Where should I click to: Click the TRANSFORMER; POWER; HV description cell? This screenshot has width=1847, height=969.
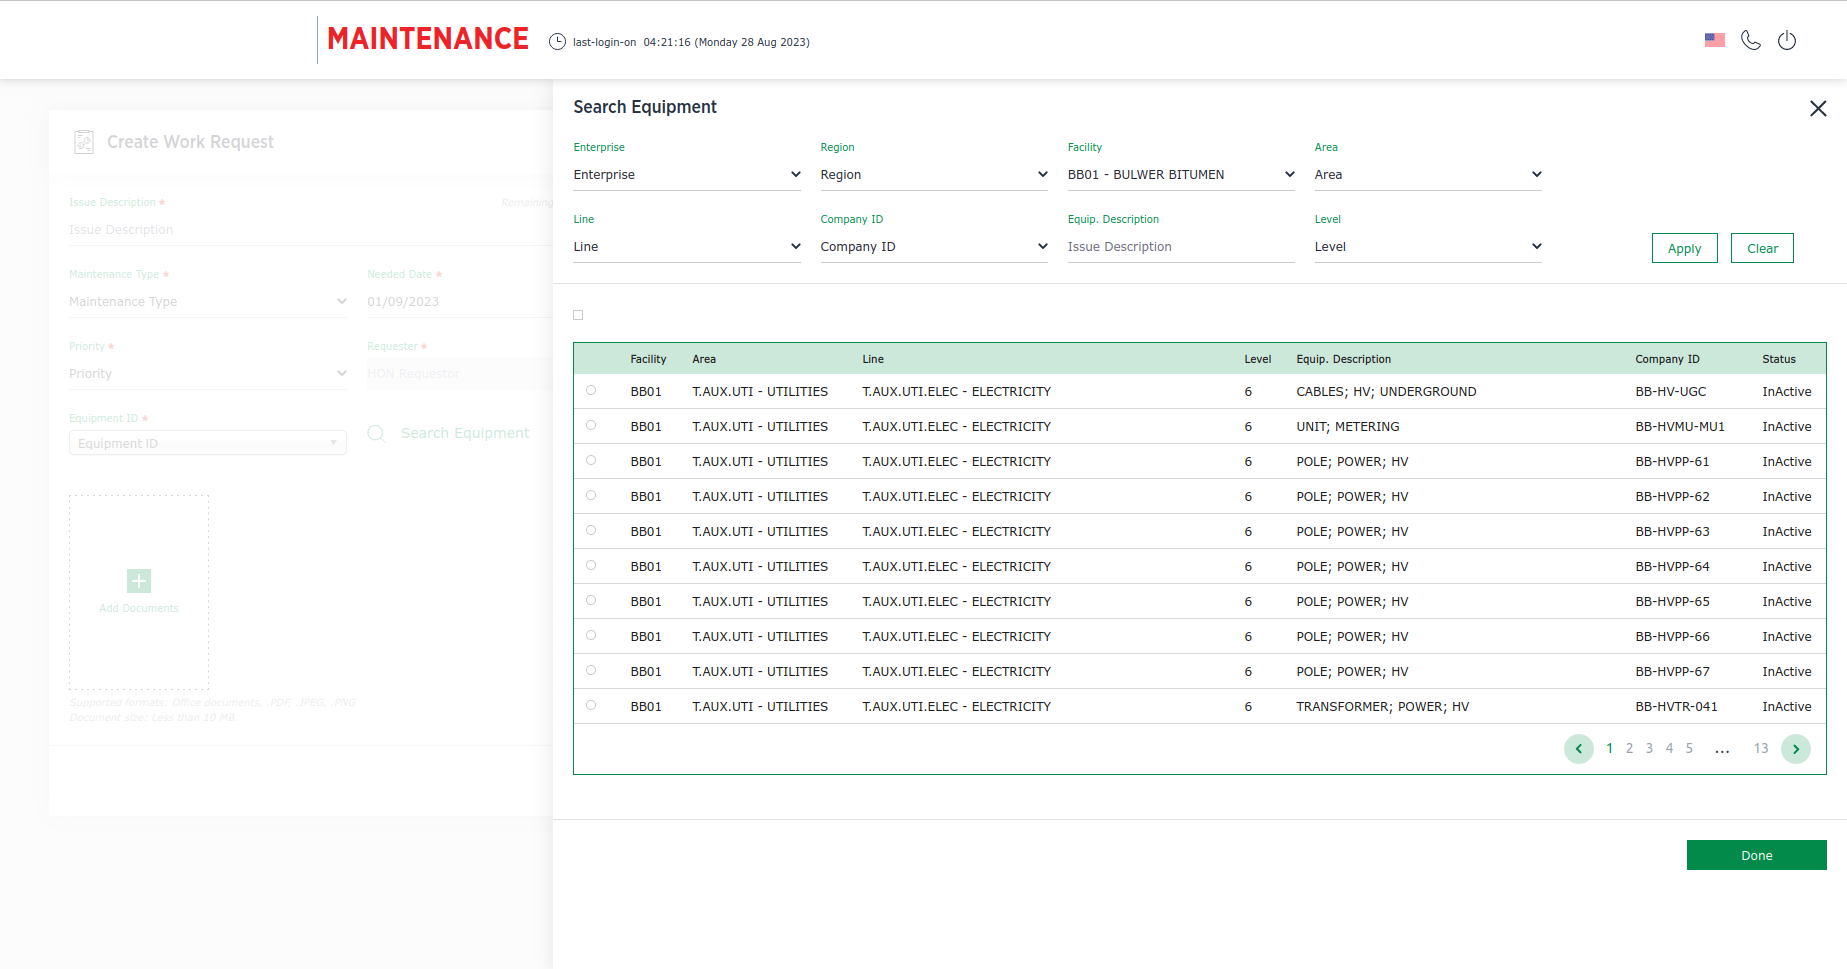(x=1382, y=707)
